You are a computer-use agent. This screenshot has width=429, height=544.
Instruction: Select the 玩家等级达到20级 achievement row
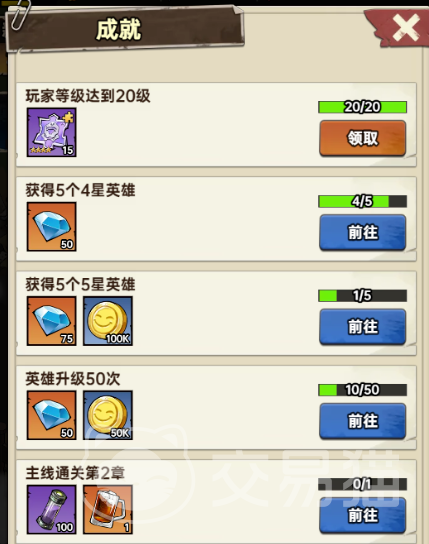pos(216,125)
